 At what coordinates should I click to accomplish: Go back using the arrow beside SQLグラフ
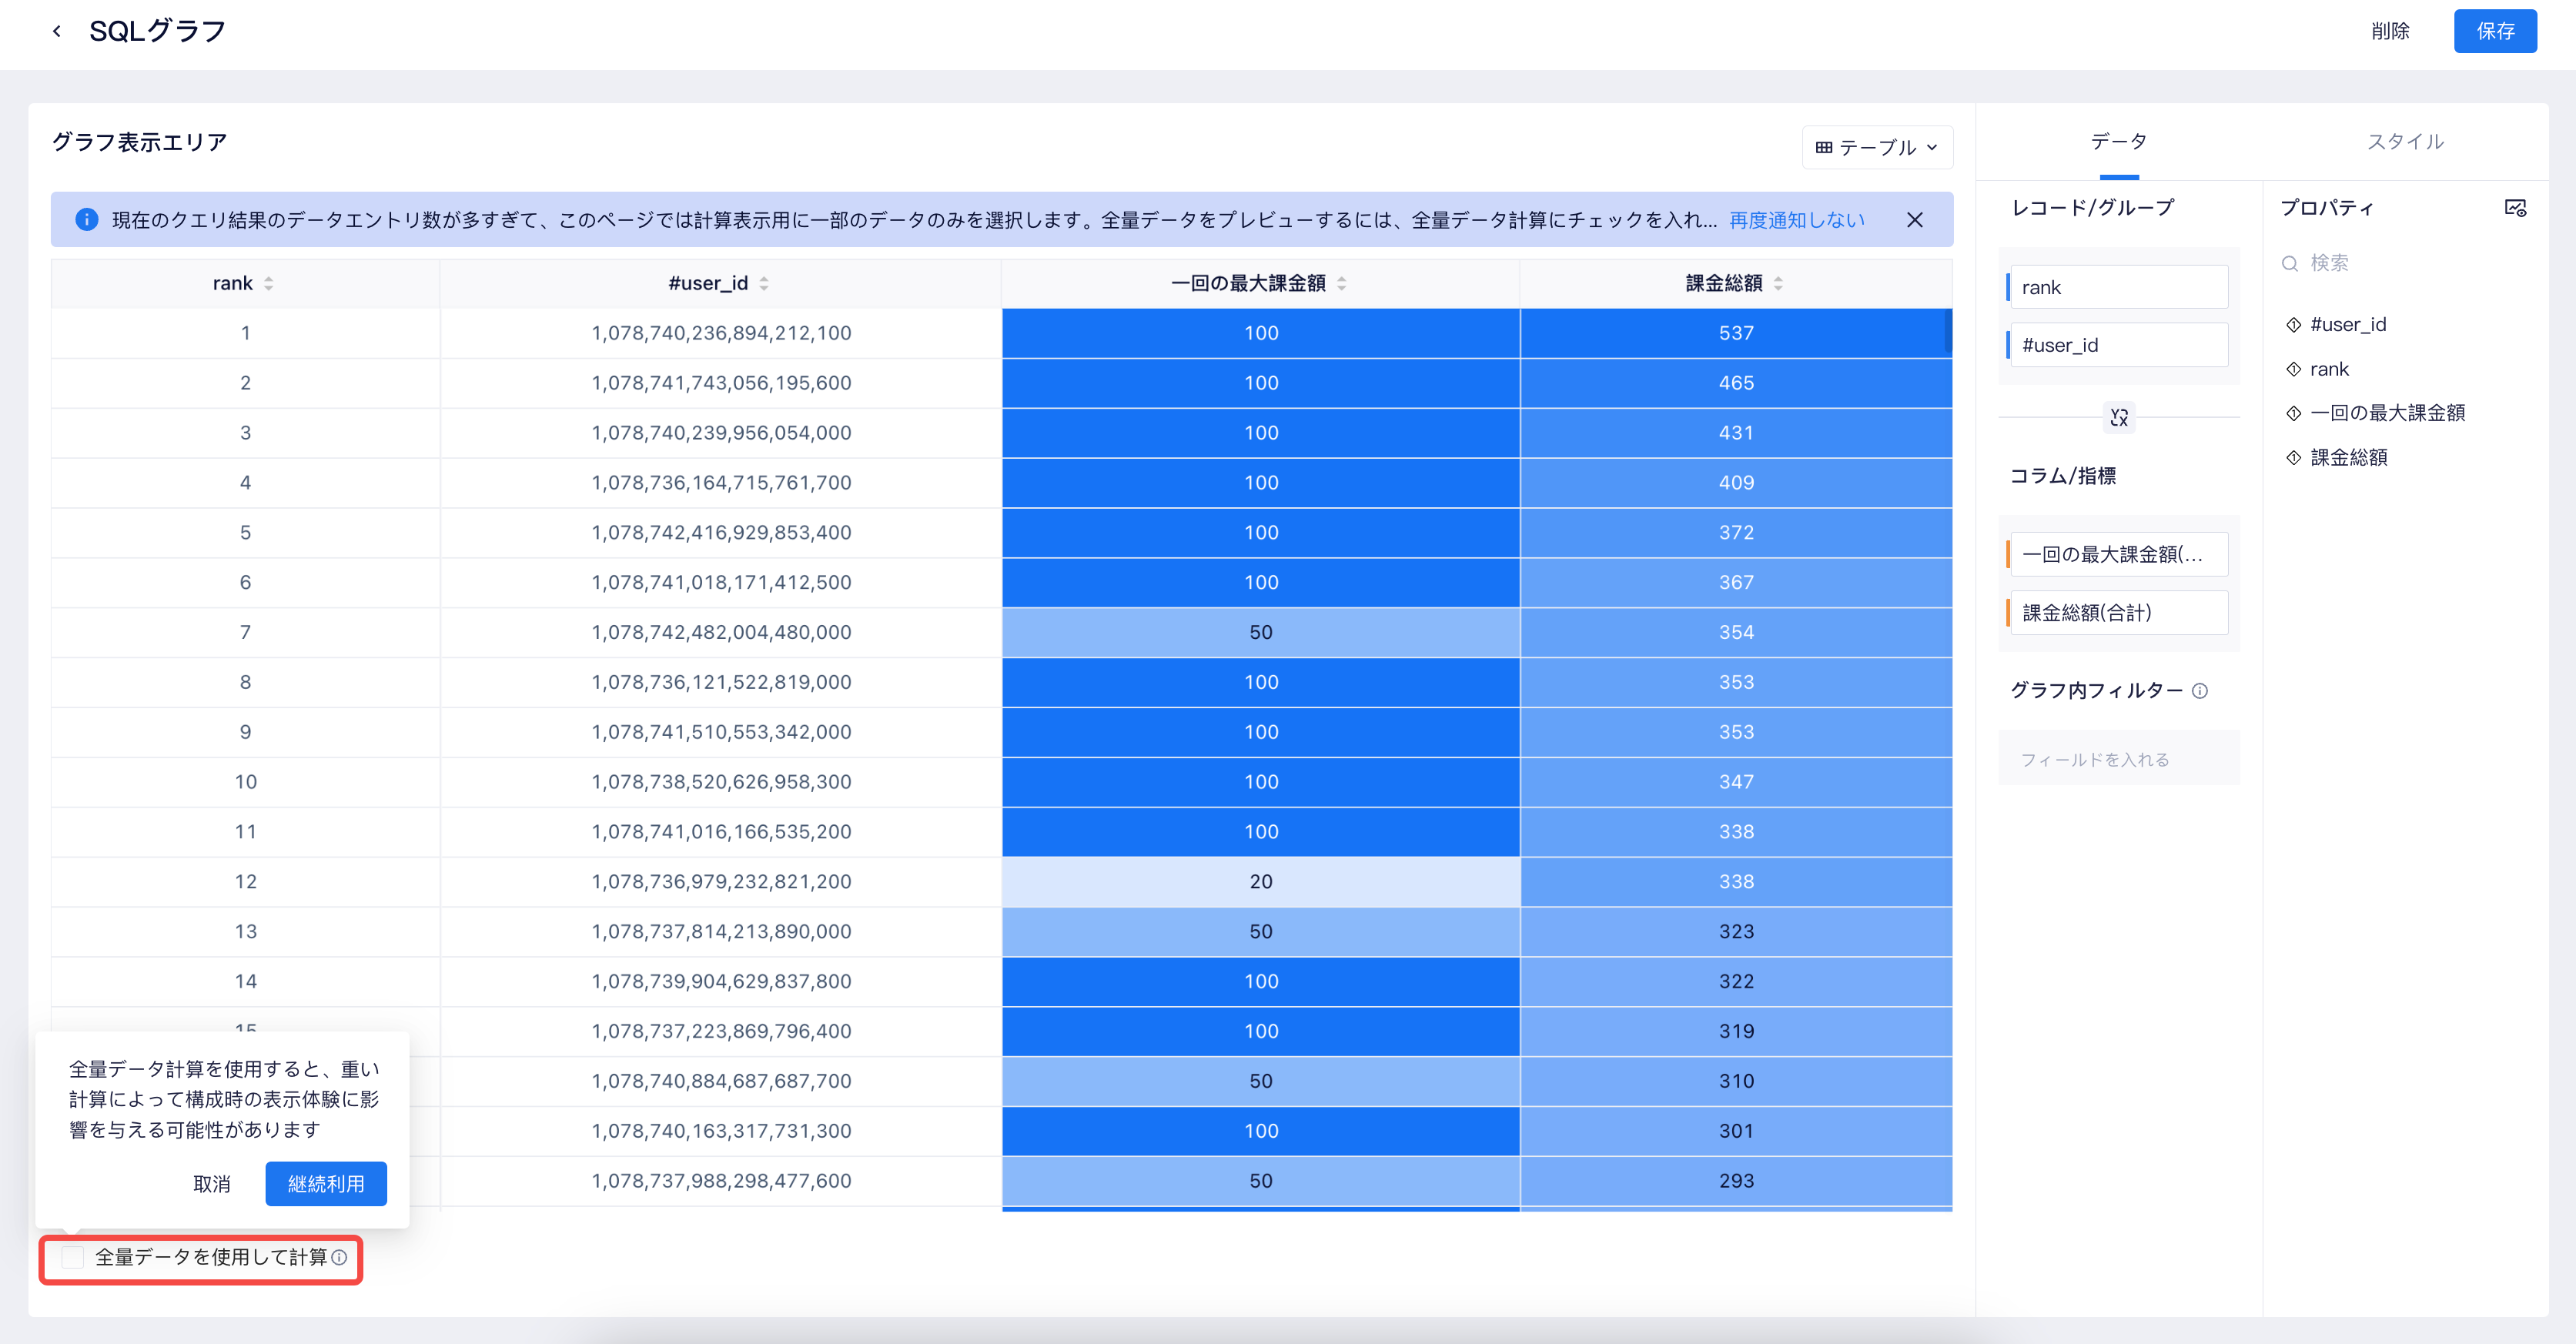pos(57,31)
